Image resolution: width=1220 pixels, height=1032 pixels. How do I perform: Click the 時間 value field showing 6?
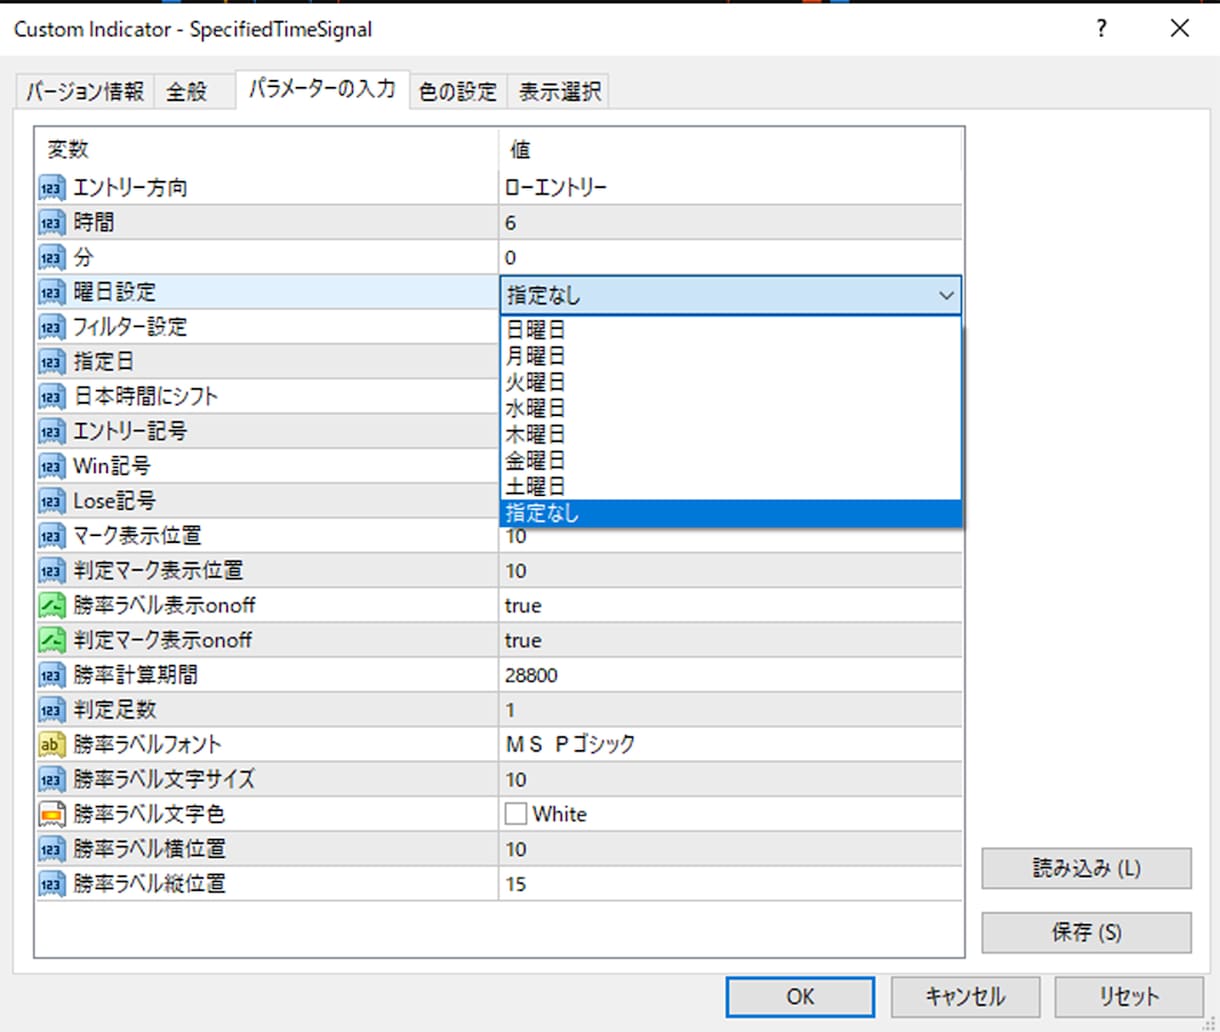click(x=730, y=223)
